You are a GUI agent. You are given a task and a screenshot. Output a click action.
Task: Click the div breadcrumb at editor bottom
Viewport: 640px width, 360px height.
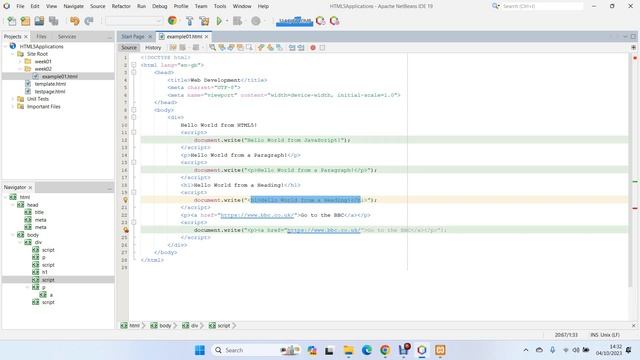(x=191, y=326)
